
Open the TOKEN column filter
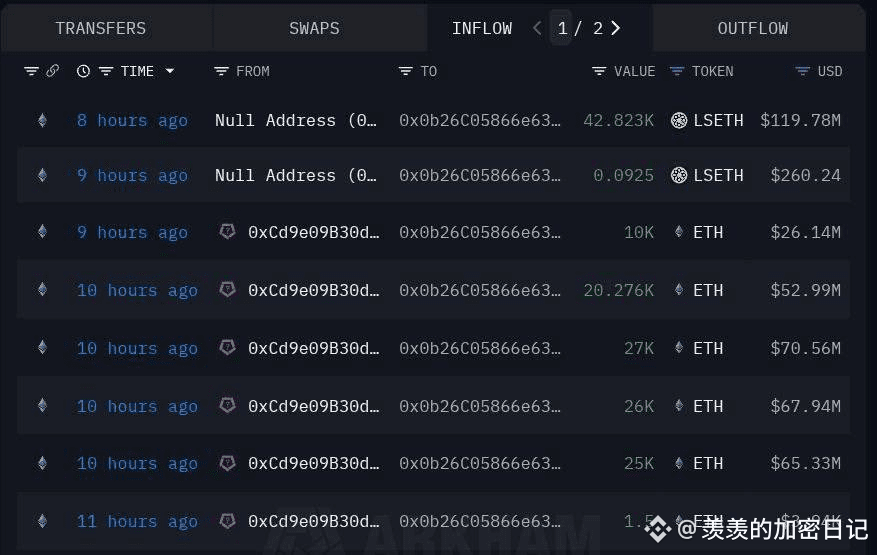pos(677,71)
